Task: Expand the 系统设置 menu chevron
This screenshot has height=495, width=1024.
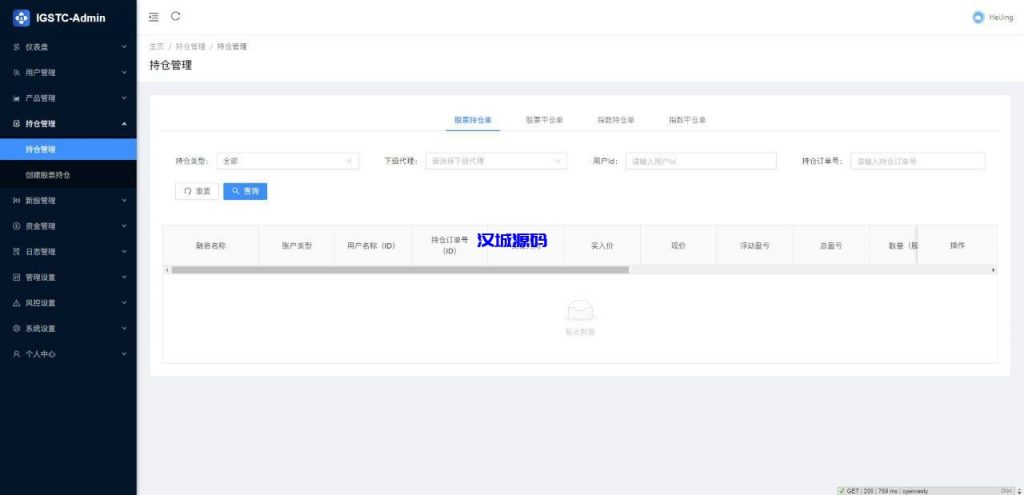Action: tap(124, 328)
